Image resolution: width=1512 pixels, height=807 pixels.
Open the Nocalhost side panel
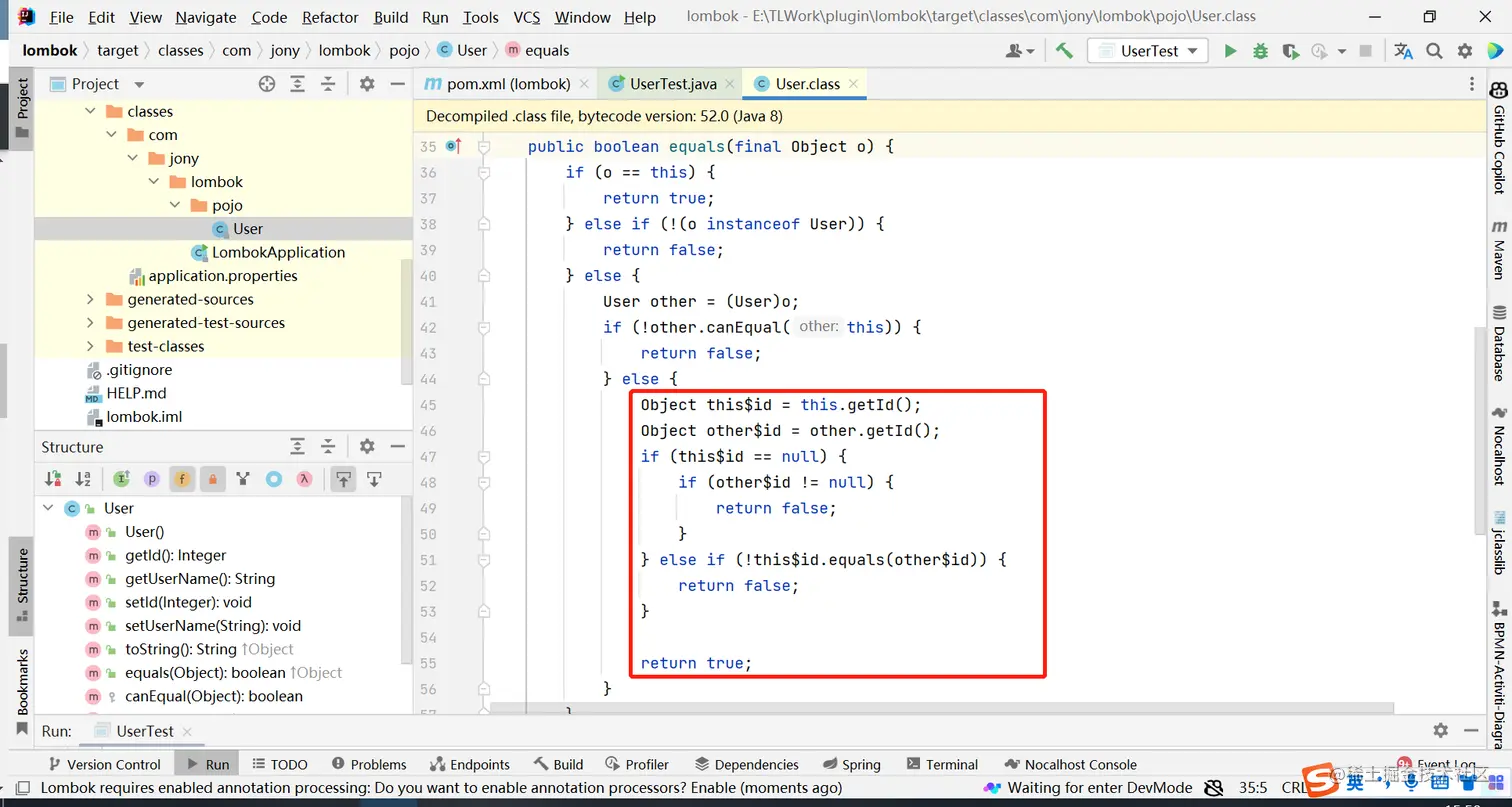tap(1498, 446)
